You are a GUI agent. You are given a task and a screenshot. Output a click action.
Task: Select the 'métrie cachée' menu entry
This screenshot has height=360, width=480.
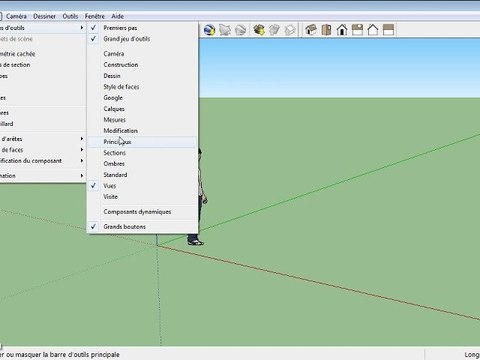[x=42, y=54]
